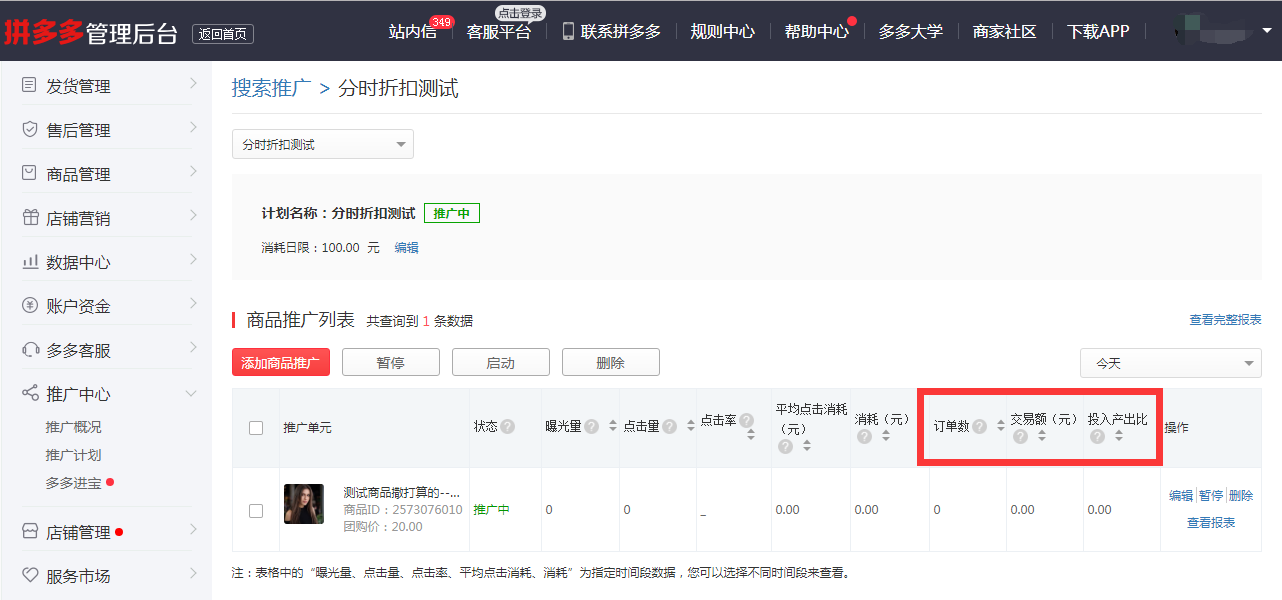Sort by 点击率 using the sort arrows

coord(751,436)
